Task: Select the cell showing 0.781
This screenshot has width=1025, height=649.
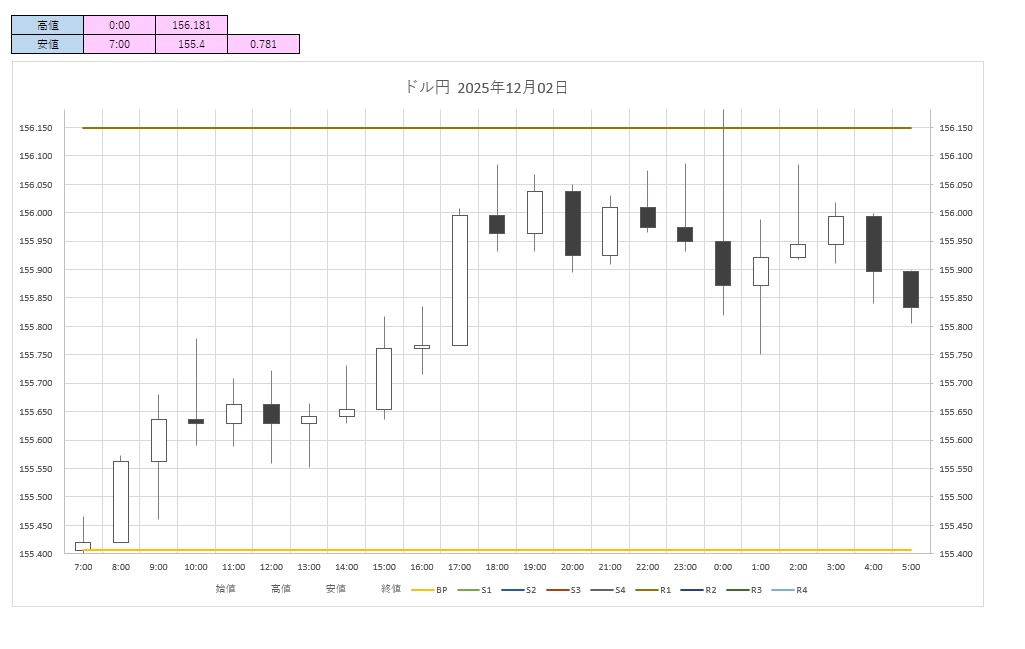Action: click(x=263, y=44)
